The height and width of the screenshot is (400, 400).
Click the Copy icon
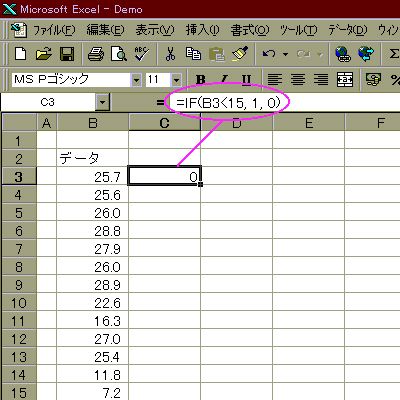[x=193, y=54]
